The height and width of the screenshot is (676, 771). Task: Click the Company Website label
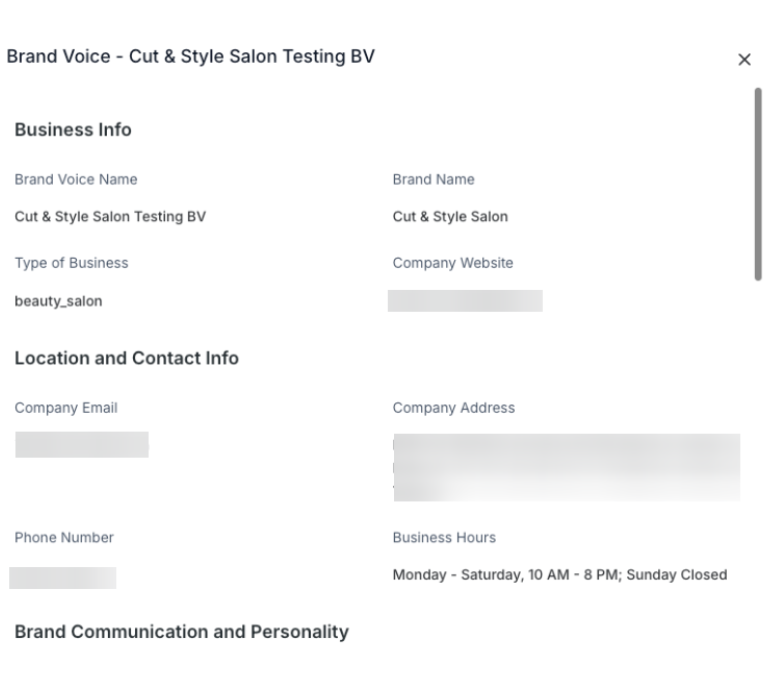pos(452,263)
